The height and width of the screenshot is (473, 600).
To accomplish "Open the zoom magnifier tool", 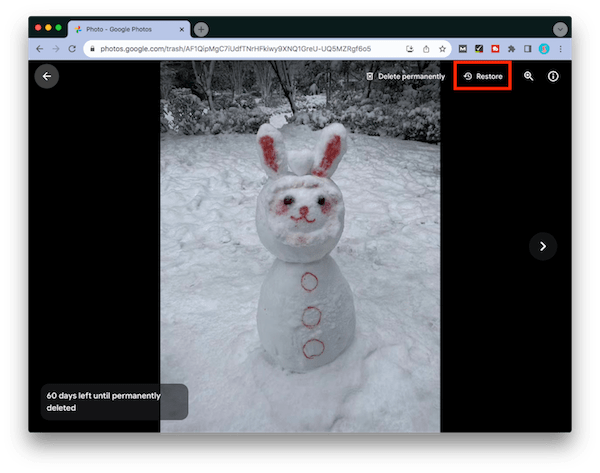I will [528, 76].
